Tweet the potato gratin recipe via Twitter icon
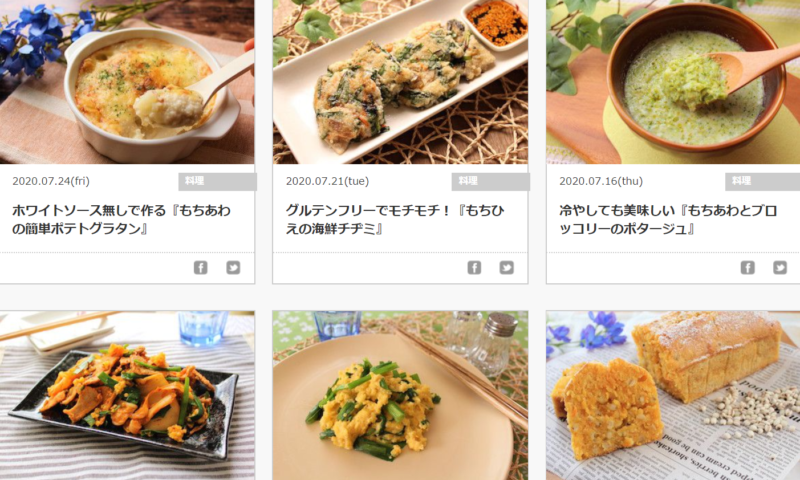 click(233, 267)
